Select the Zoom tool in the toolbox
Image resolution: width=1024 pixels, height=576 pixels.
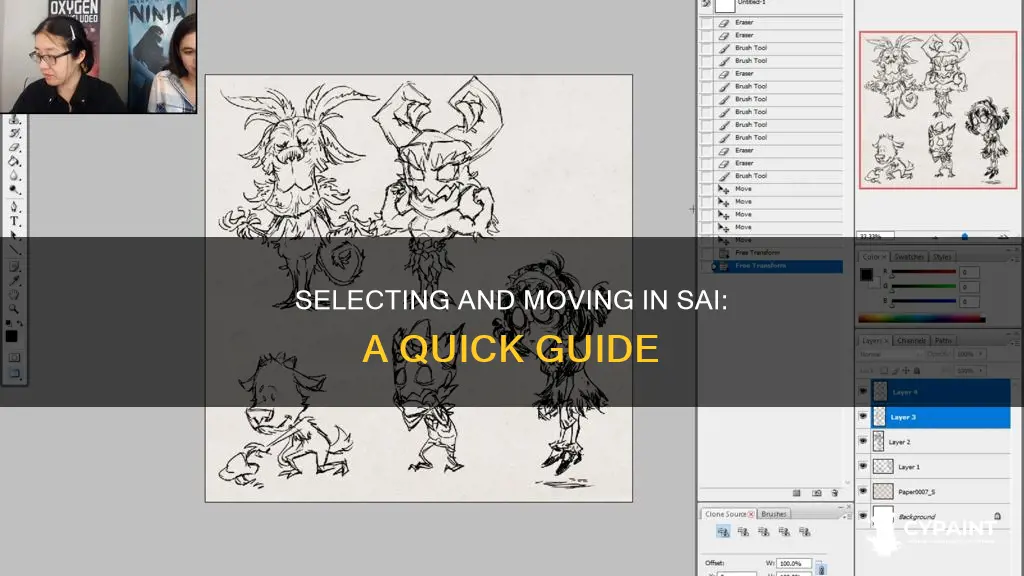pos(15,309)
